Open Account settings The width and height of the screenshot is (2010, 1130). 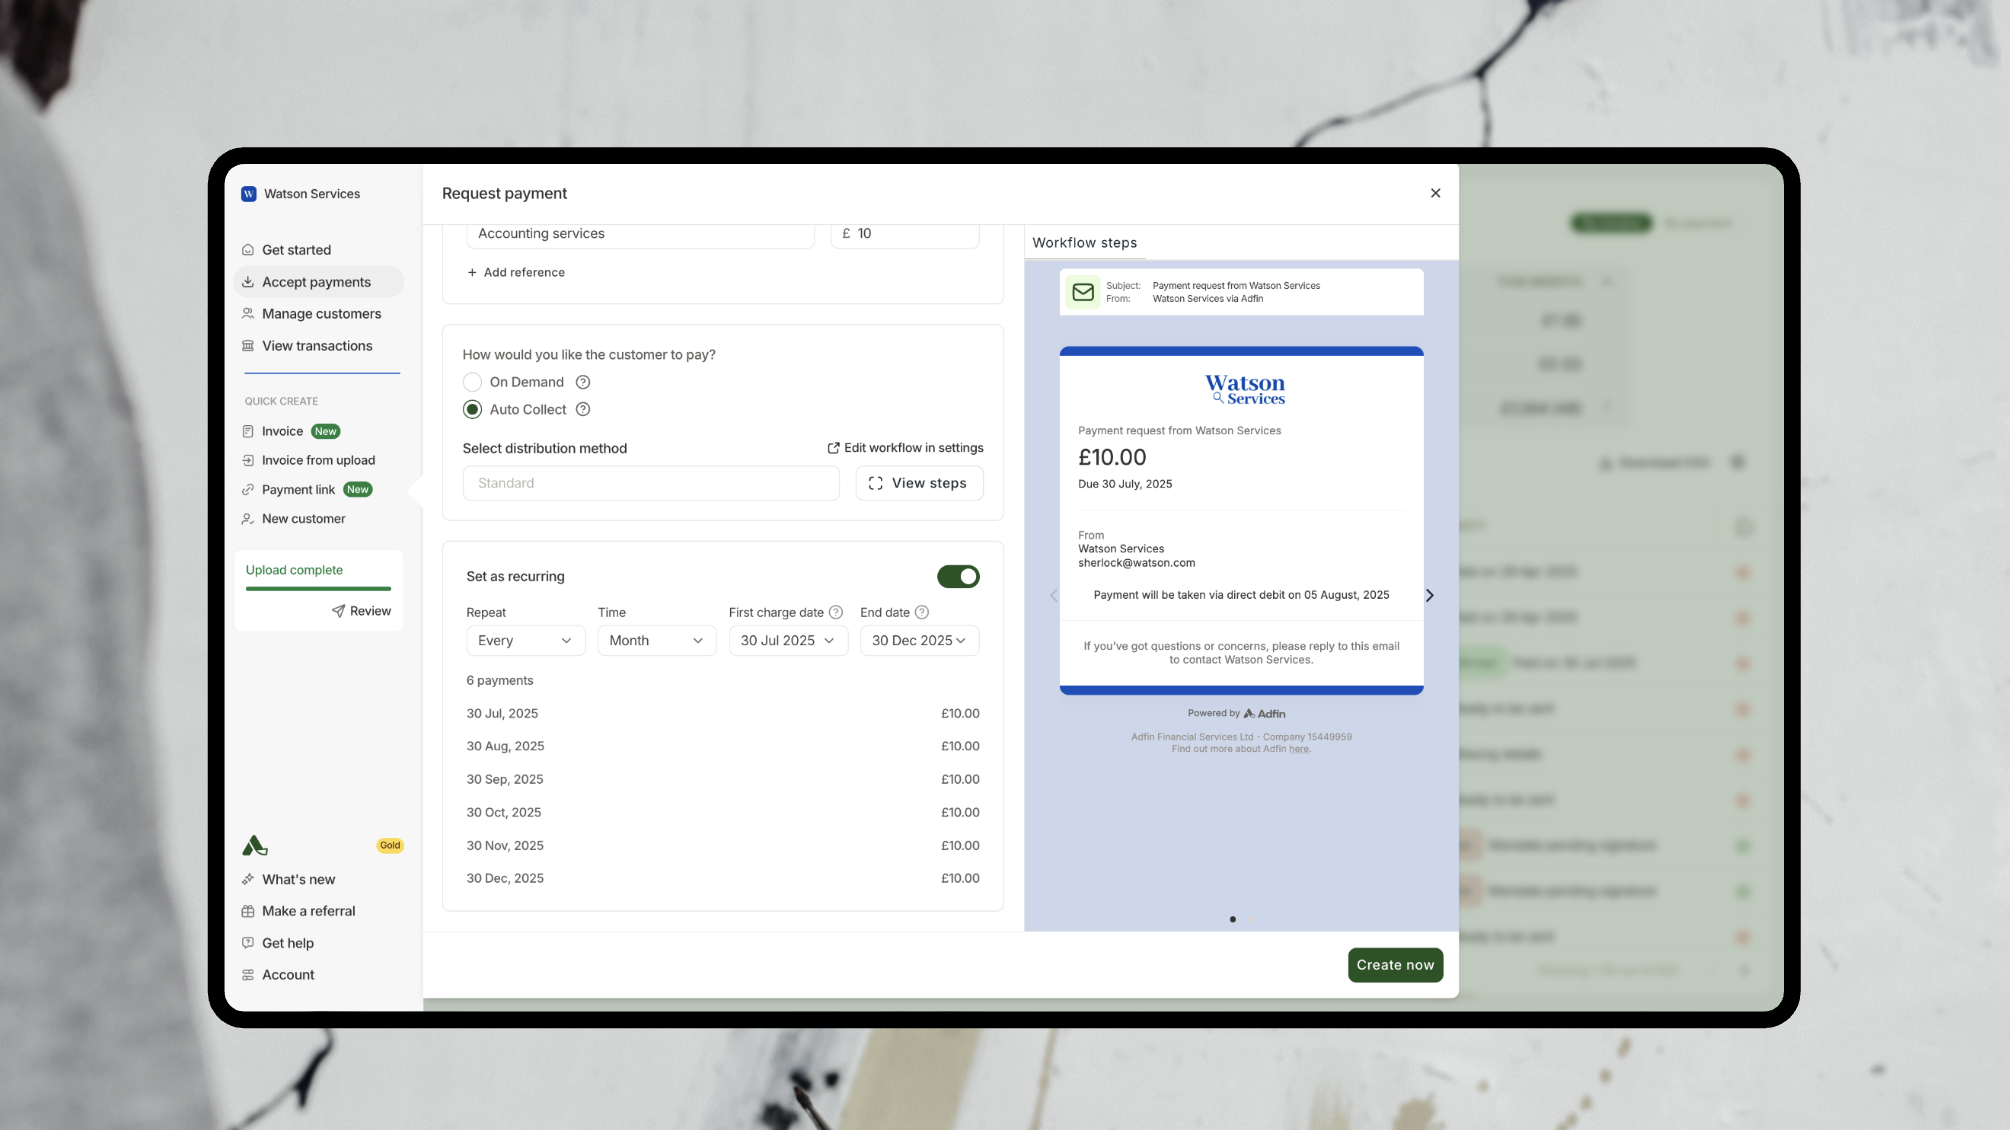288,975
